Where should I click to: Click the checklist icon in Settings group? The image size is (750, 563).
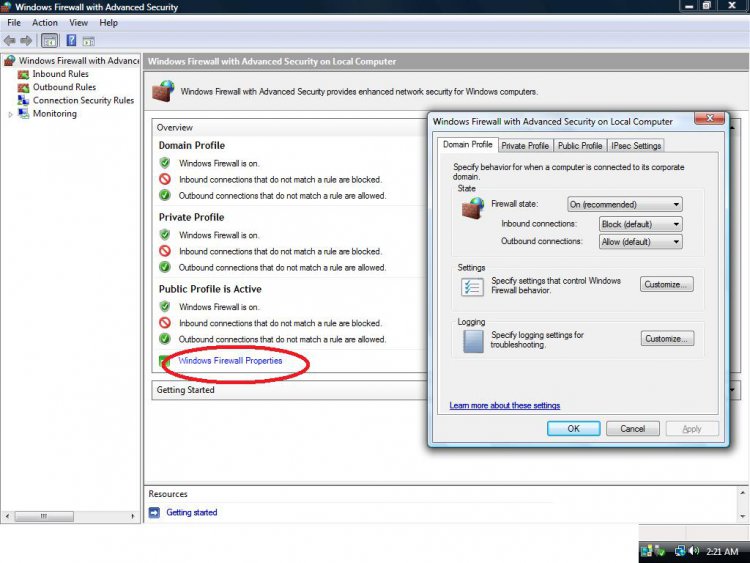[x=472, y=287]
